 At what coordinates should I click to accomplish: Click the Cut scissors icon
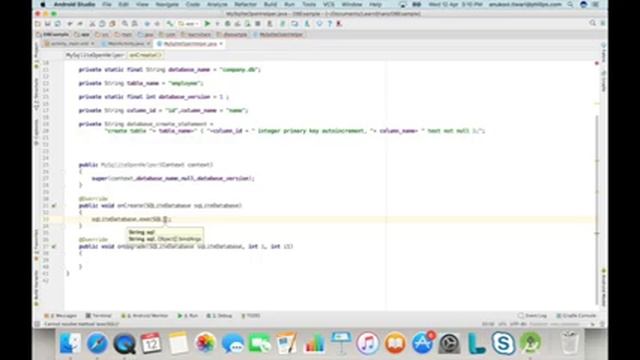92,24
